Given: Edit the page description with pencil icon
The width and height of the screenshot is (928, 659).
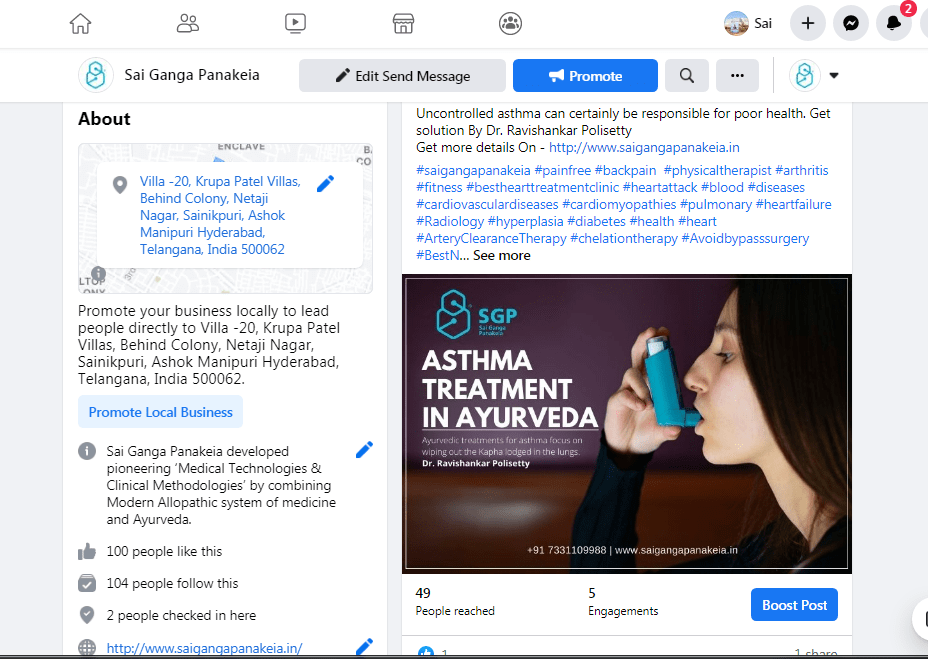Looking at the screenshot, I should (365, 450).
